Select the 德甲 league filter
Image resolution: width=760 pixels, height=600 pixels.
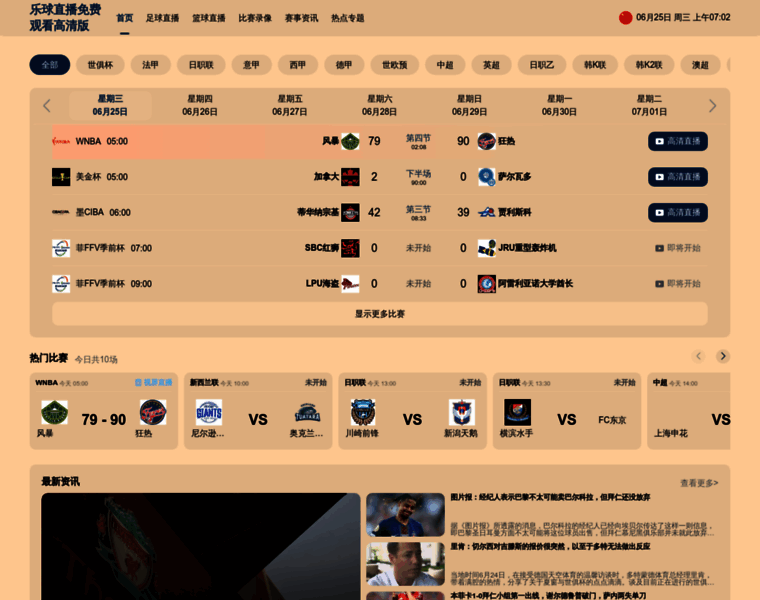pos(344,65)
